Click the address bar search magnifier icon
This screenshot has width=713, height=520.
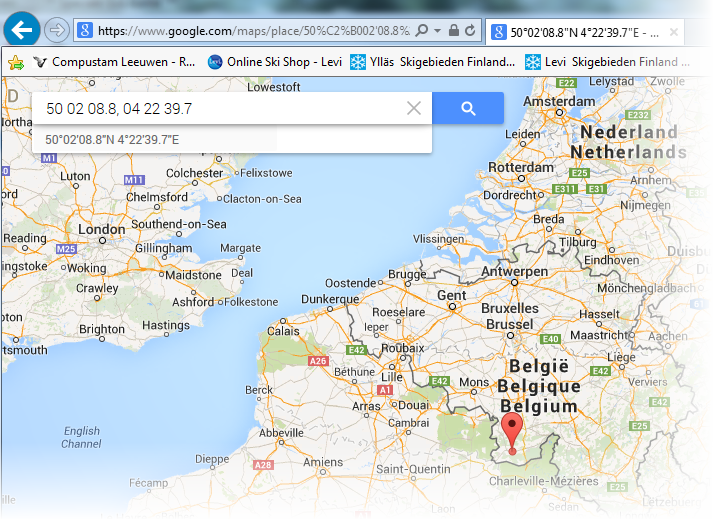click(x=422, y=30)
